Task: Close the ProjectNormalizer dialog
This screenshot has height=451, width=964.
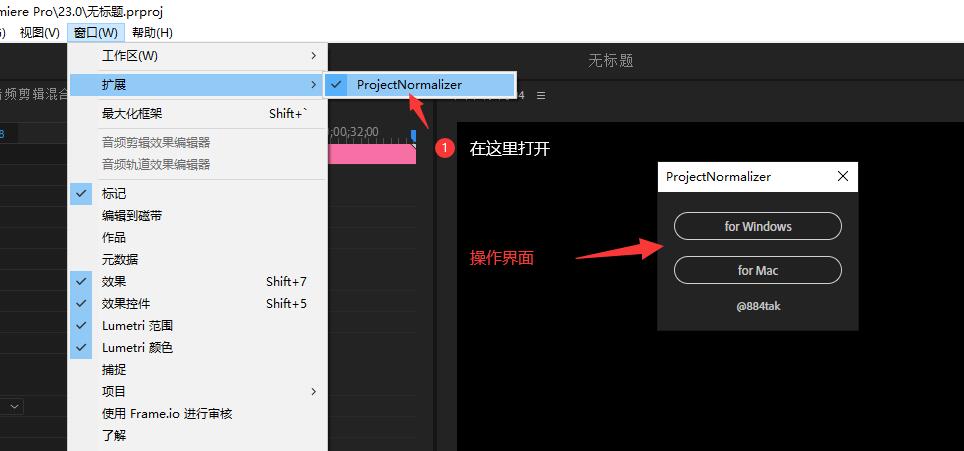Action: tap(843, 176)
